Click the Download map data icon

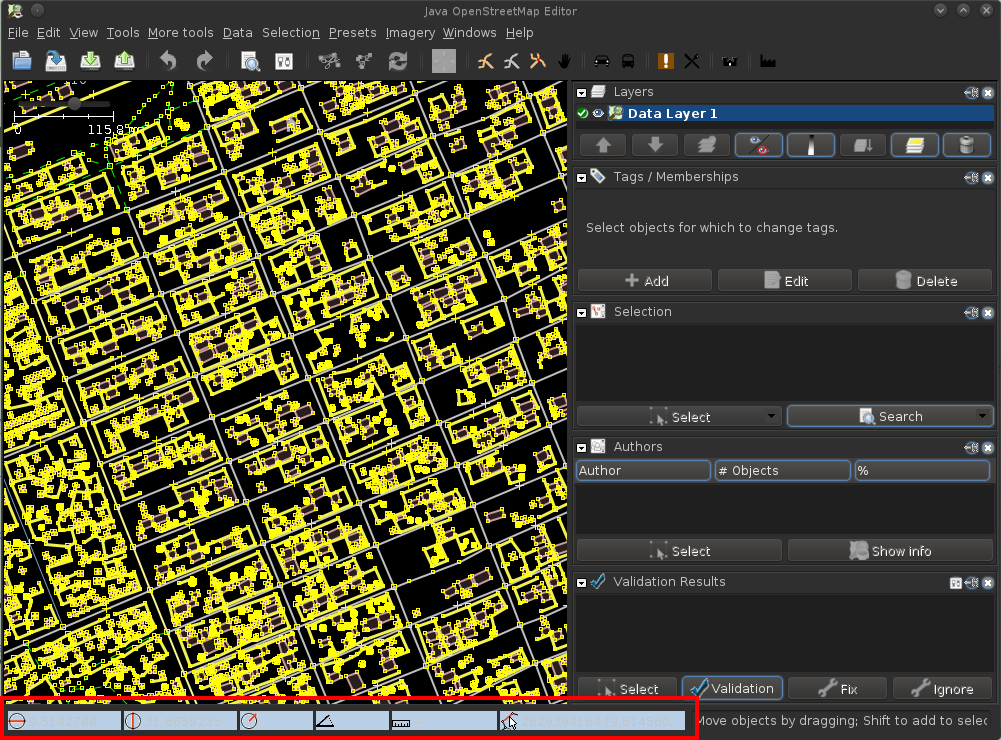[x=90, y=61]
